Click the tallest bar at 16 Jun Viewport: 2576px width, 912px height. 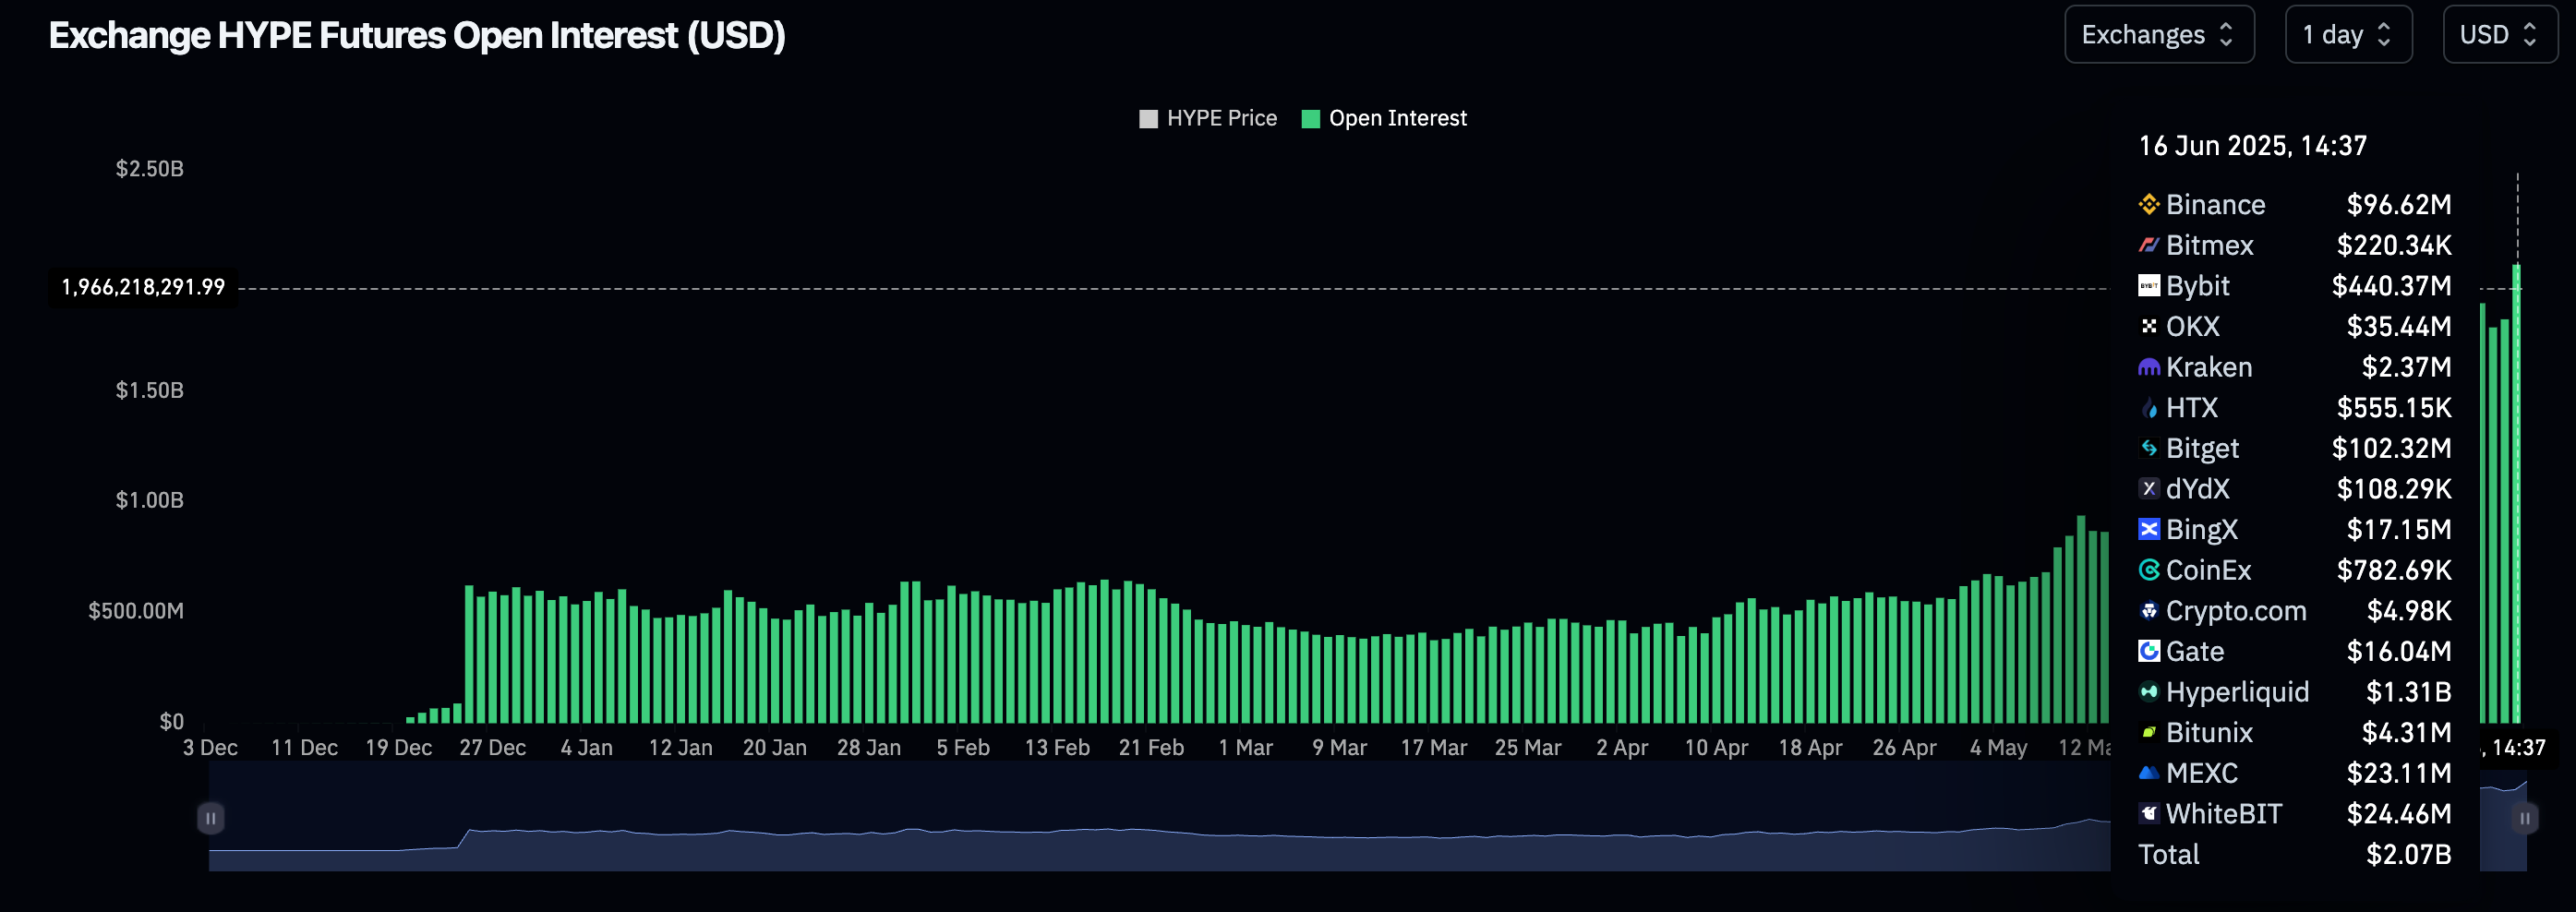pyautogui.click(x=2516, y=494)
